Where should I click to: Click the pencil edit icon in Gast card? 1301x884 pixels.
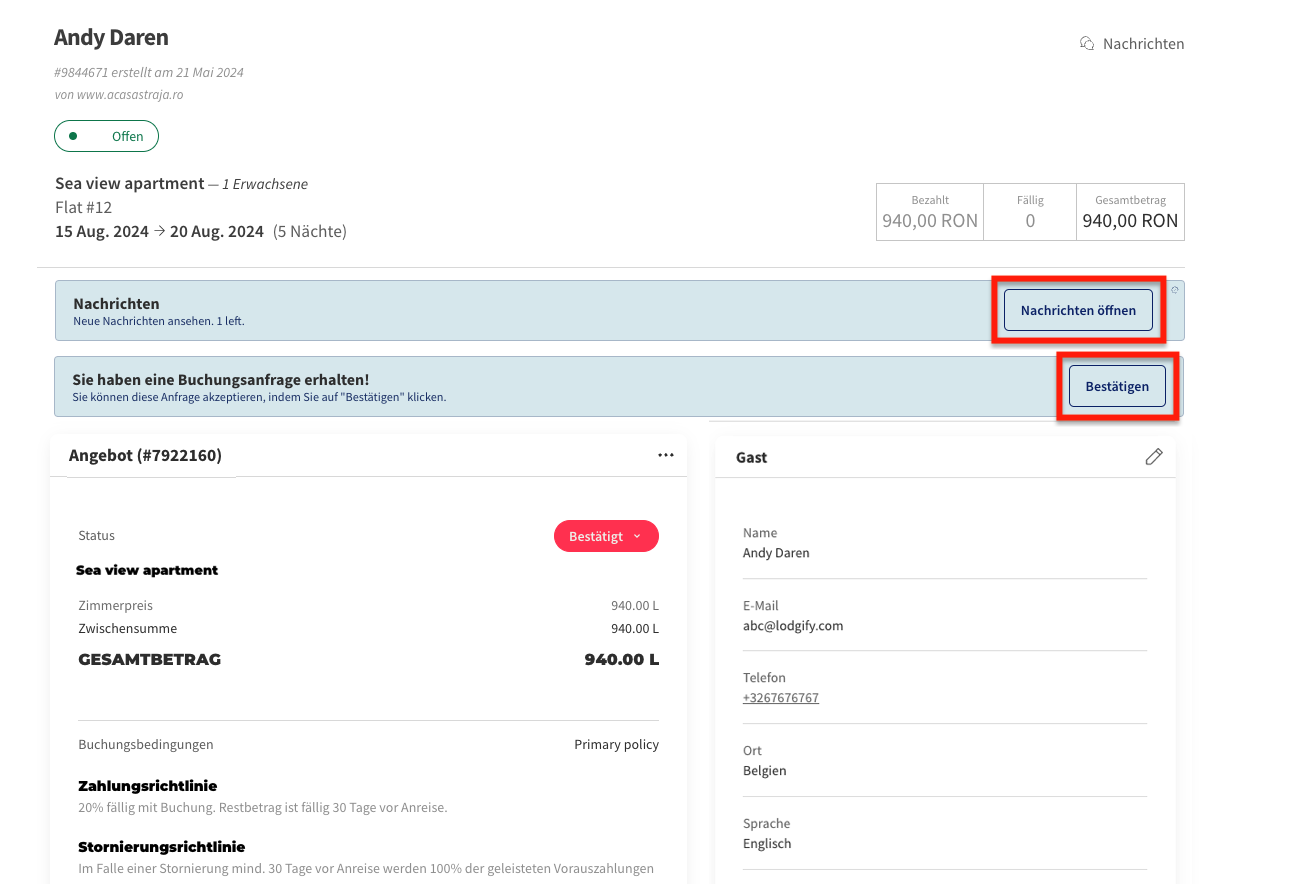pos(1154,457)
